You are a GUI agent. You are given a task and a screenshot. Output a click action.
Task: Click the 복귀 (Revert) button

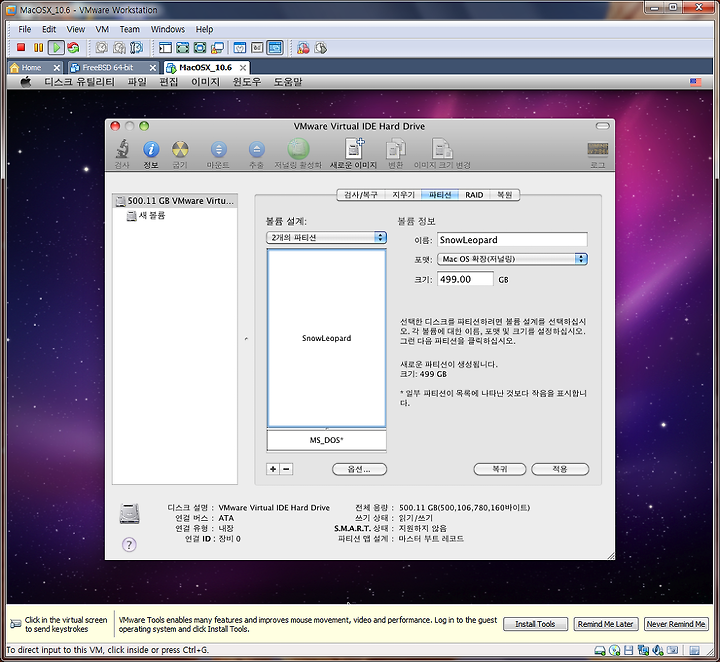[x=500, y=469]
